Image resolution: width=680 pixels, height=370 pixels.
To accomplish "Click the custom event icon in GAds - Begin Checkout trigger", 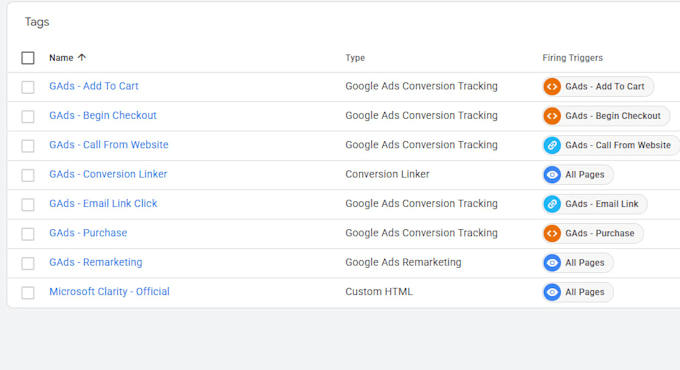I will [552, 116].
